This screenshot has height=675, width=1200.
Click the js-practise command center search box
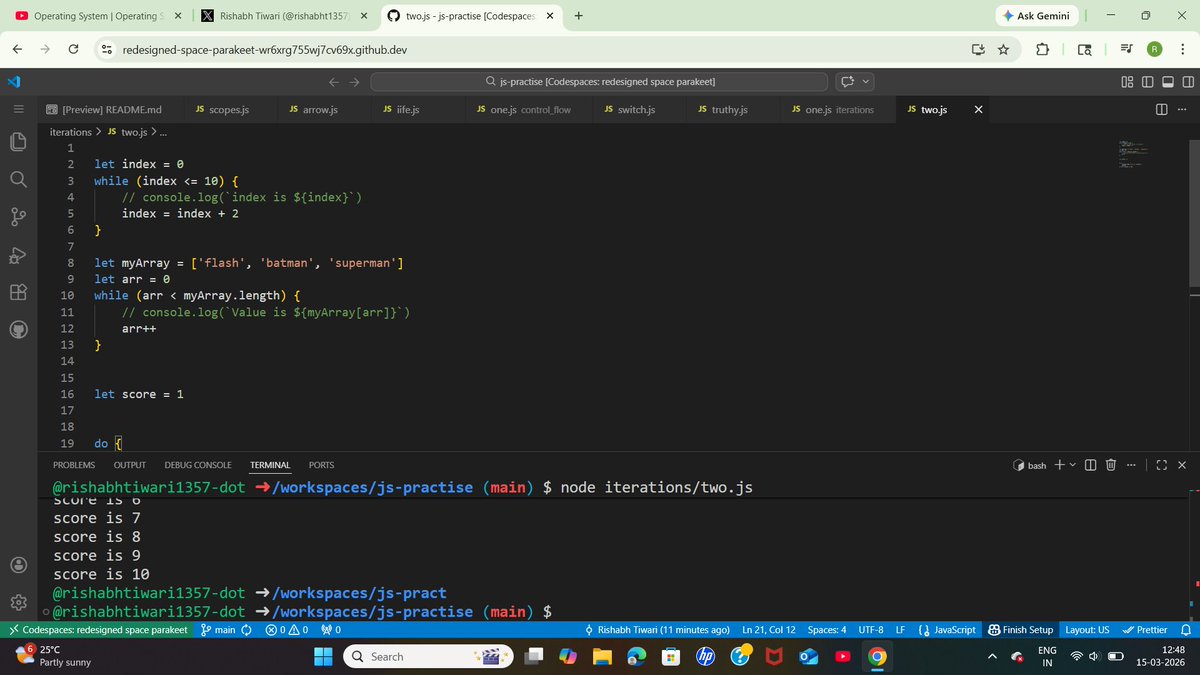599,82
